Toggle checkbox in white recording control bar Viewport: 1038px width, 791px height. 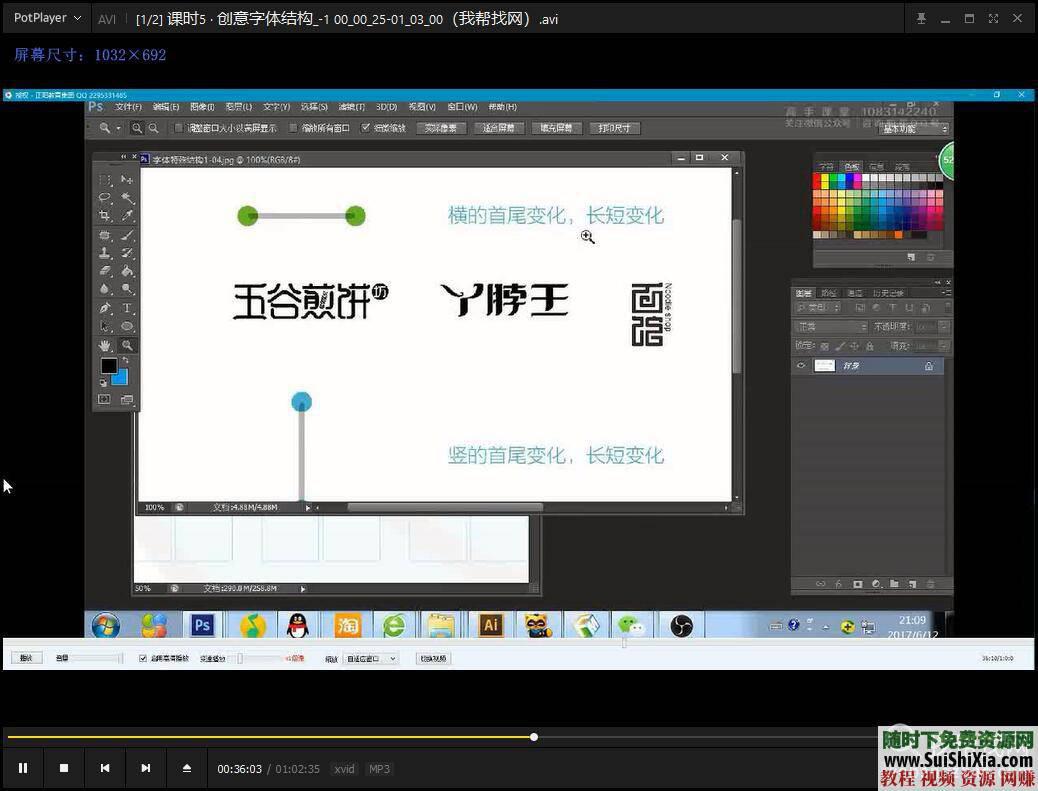coord(143,658)
